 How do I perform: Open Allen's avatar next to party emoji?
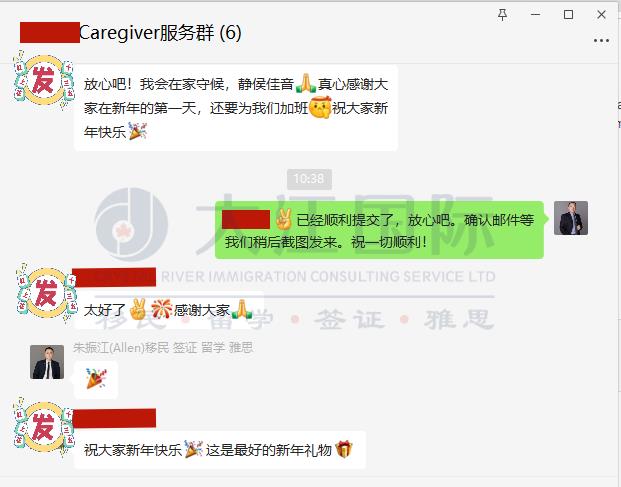47,361
